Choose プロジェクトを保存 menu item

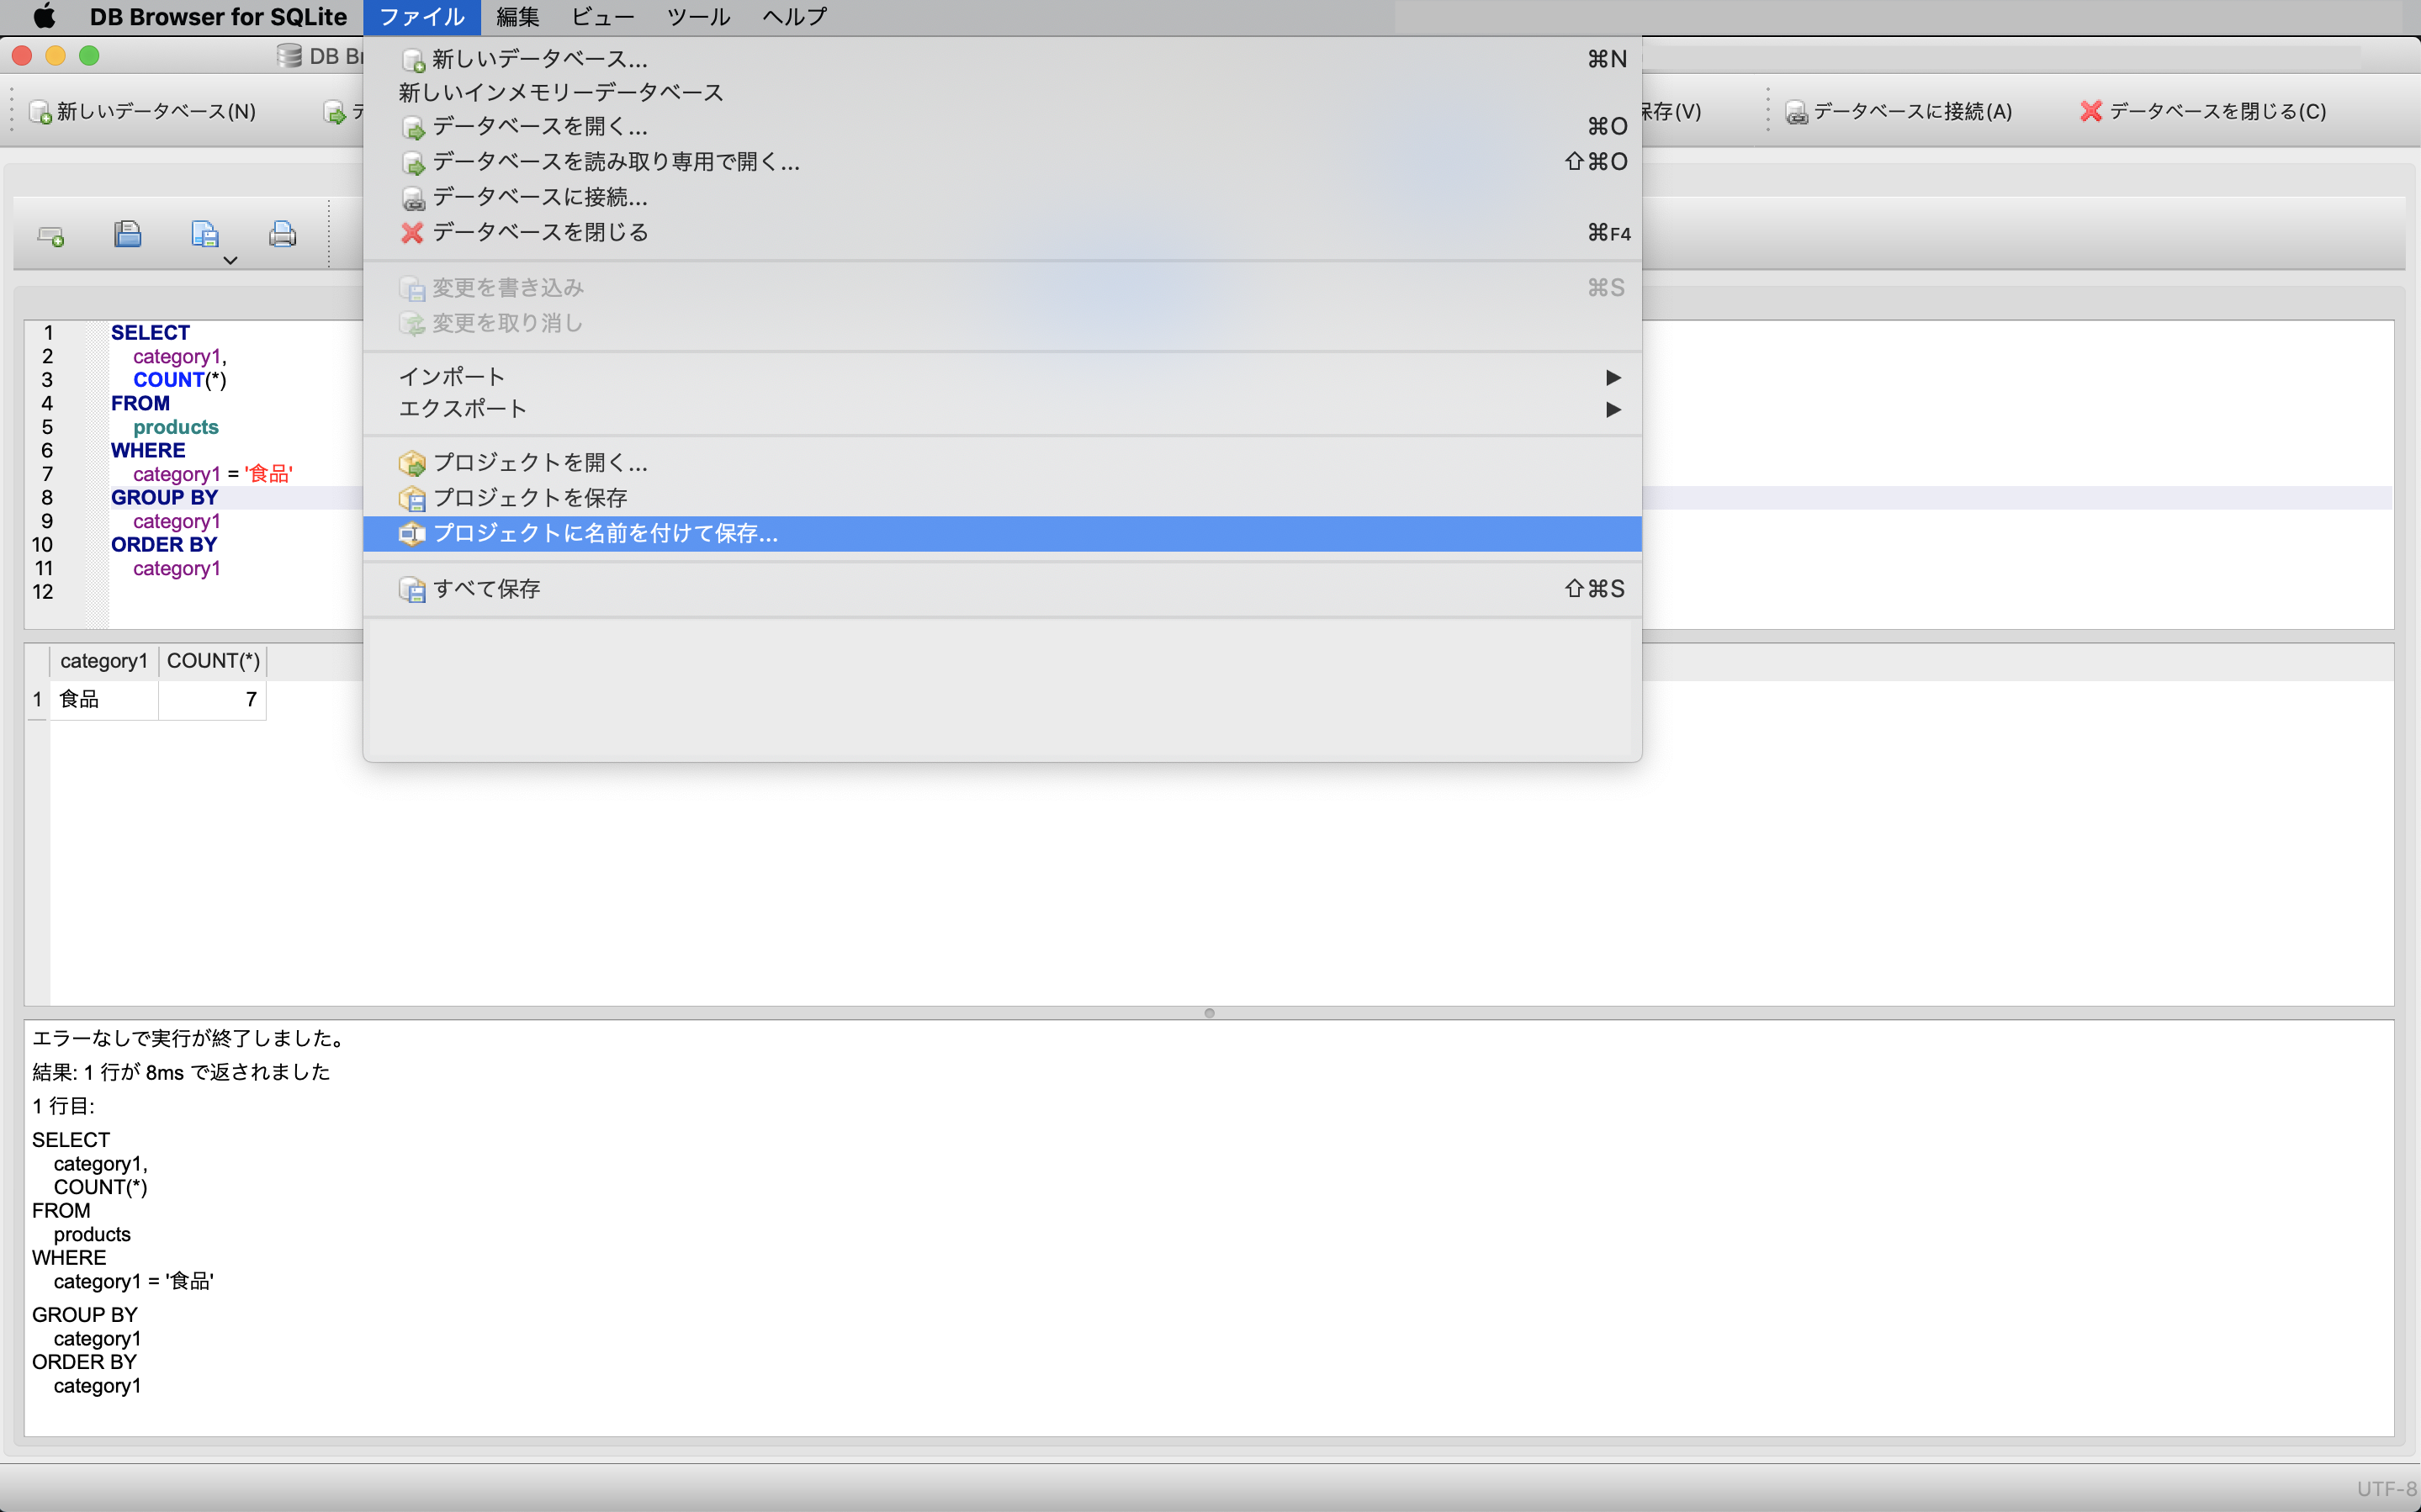(x=1002, y=498)
